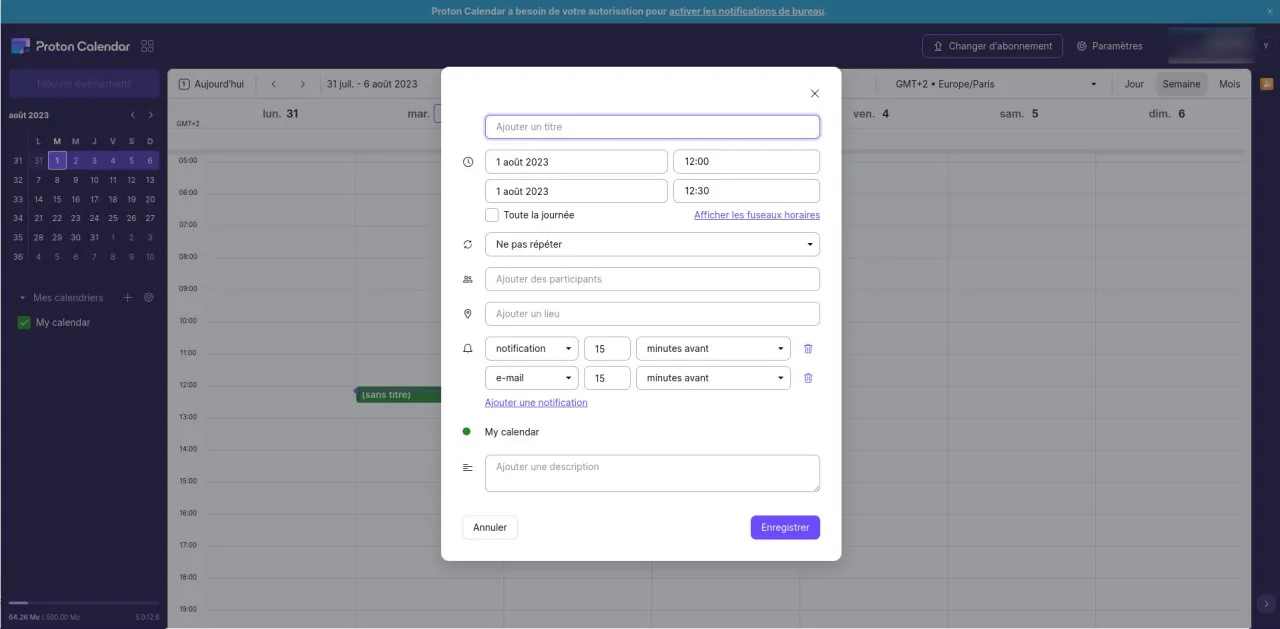Open the Proton apps grid icon

coord(148,46)
